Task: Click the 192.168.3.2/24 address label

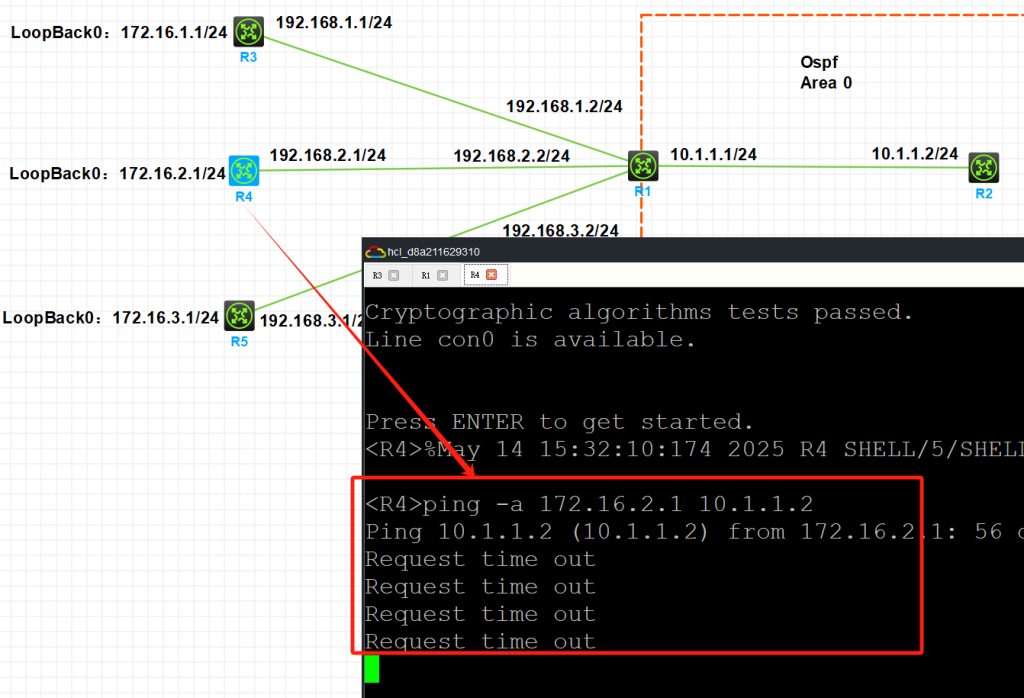Action: 560,230
